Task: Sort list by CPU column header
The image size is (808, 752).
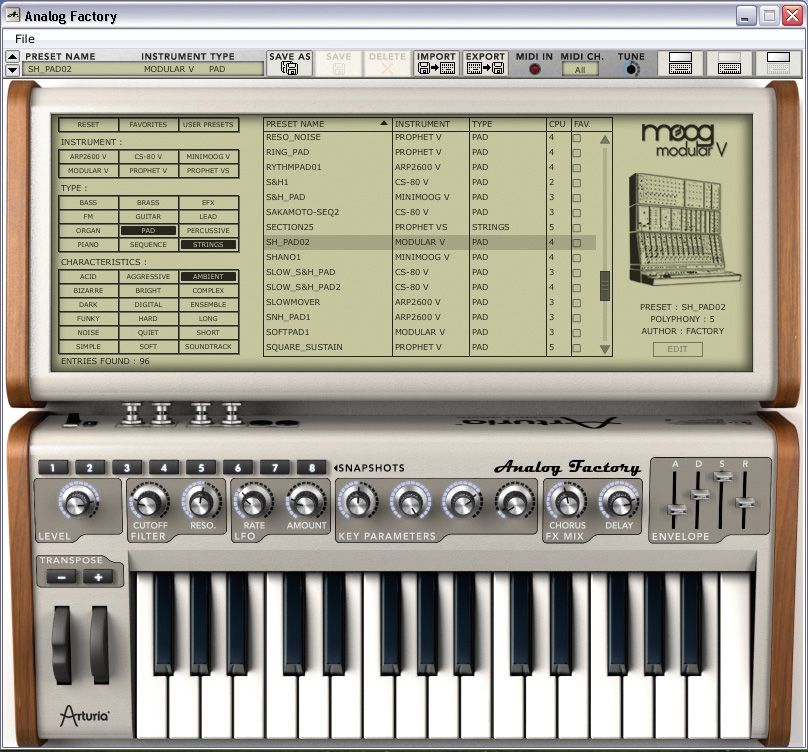Action: (559, 124)
